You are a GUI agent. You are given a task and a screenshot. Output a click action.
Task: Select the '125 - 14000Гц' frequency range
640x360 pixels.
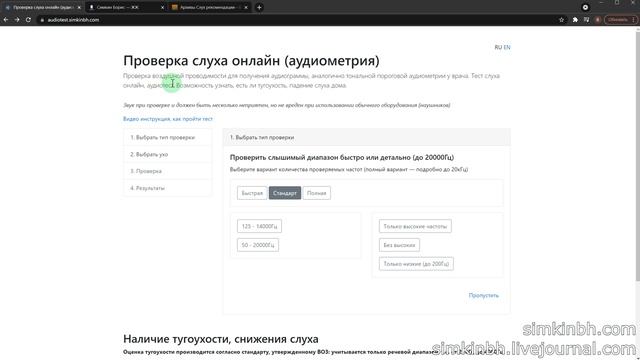(259, 226)
